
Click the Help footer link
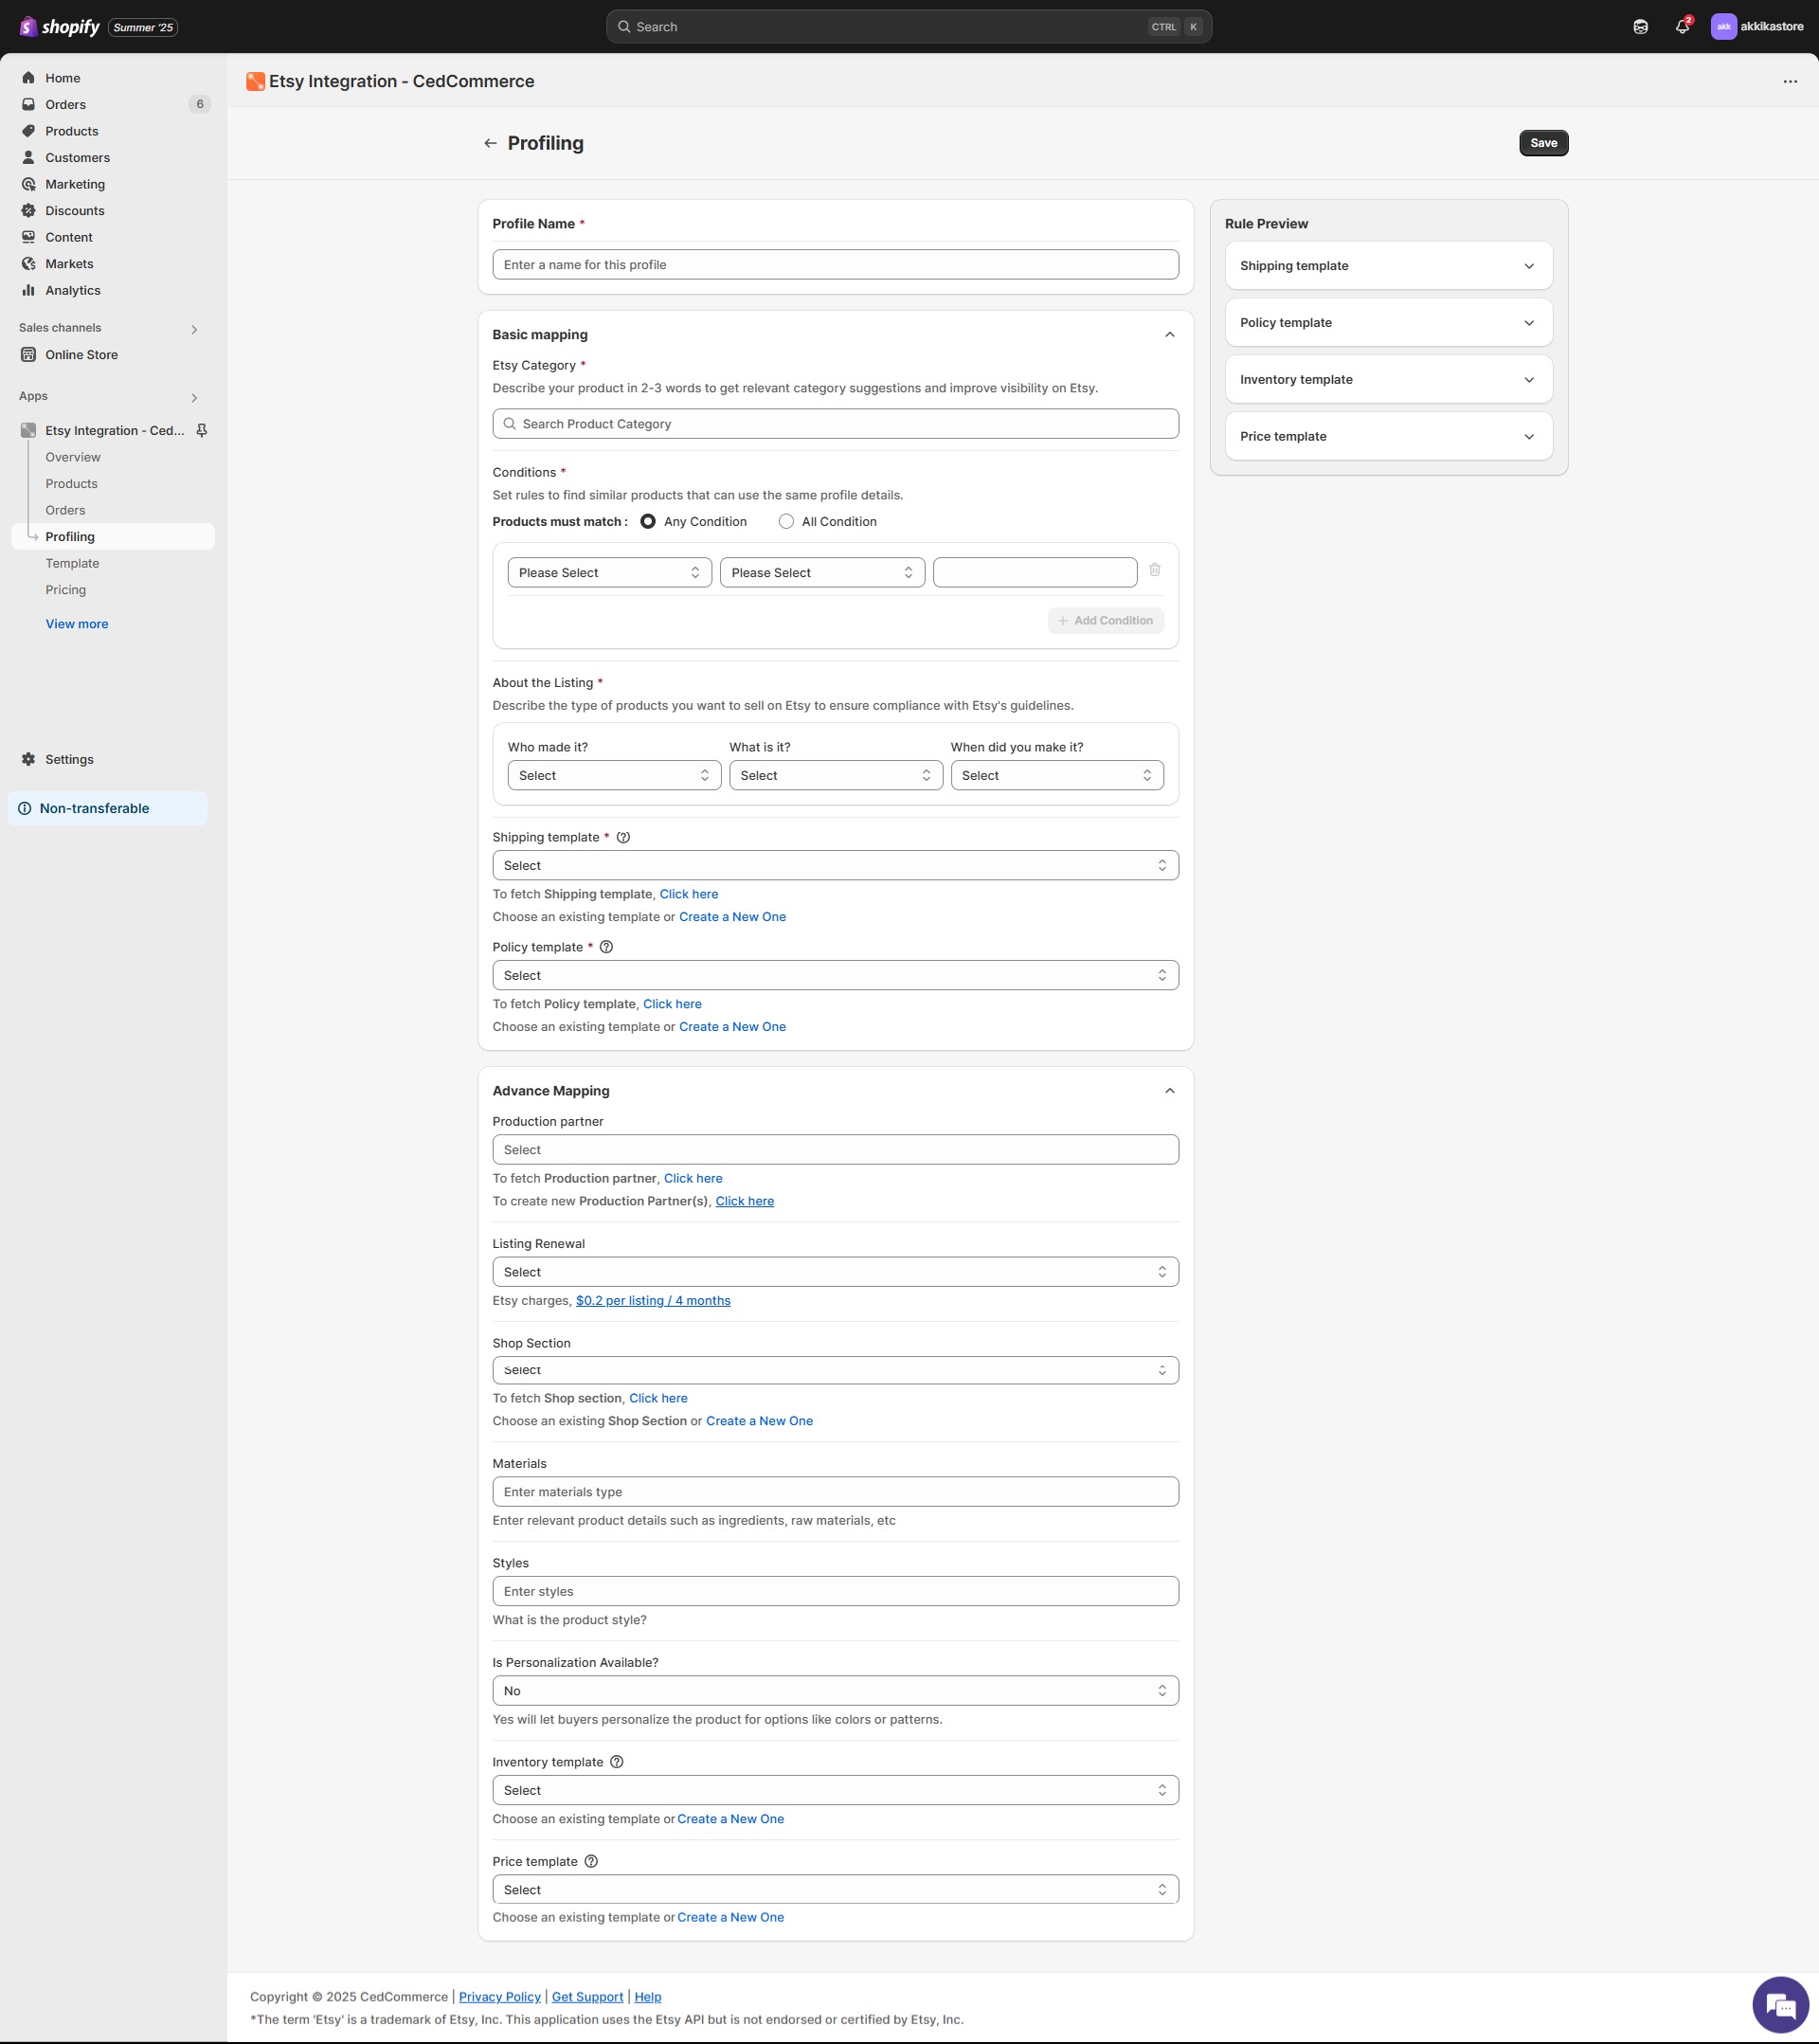(x=648, y=1997)
